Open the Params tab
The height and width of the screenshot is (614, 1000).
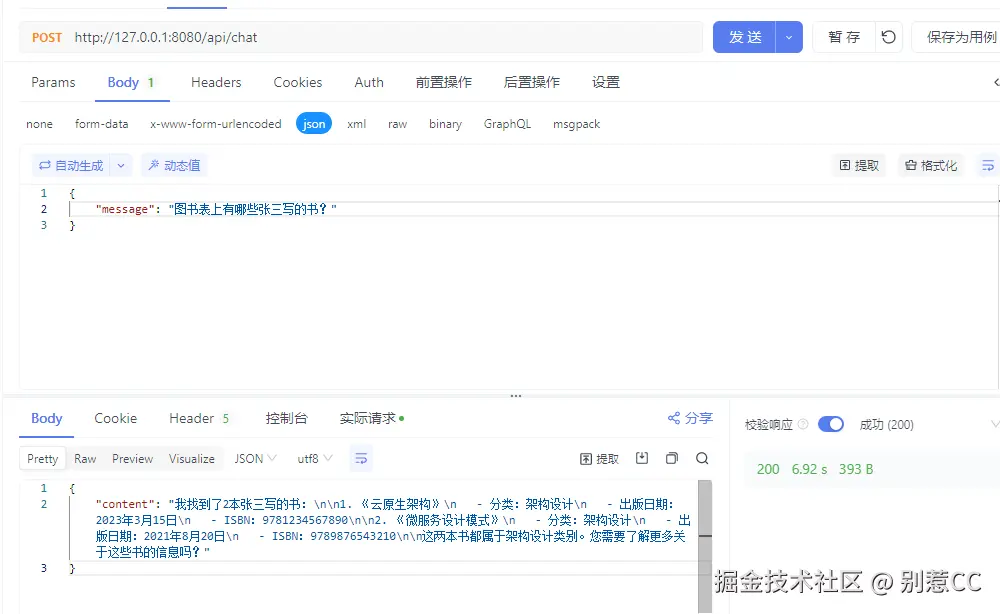(x=53, y=82)
